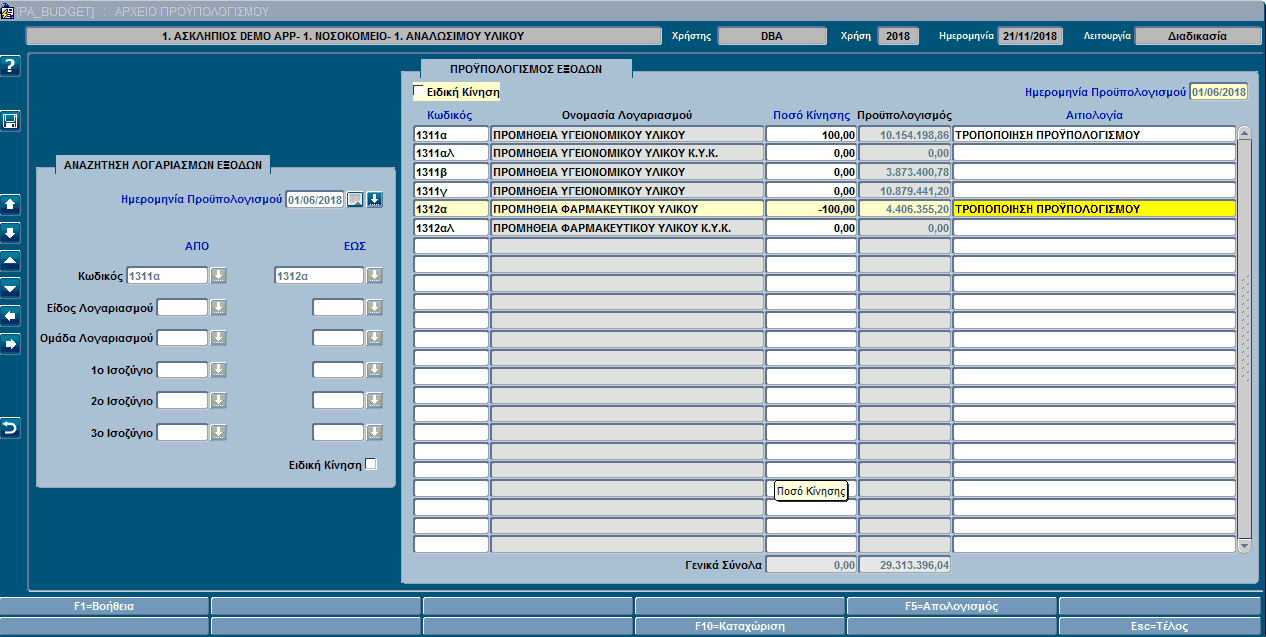This screenshot has width=1266, height=637.
Task: Click the Είδος Λογαριασμού ΑΠΟ input field
Action: (x=183, y=308)
